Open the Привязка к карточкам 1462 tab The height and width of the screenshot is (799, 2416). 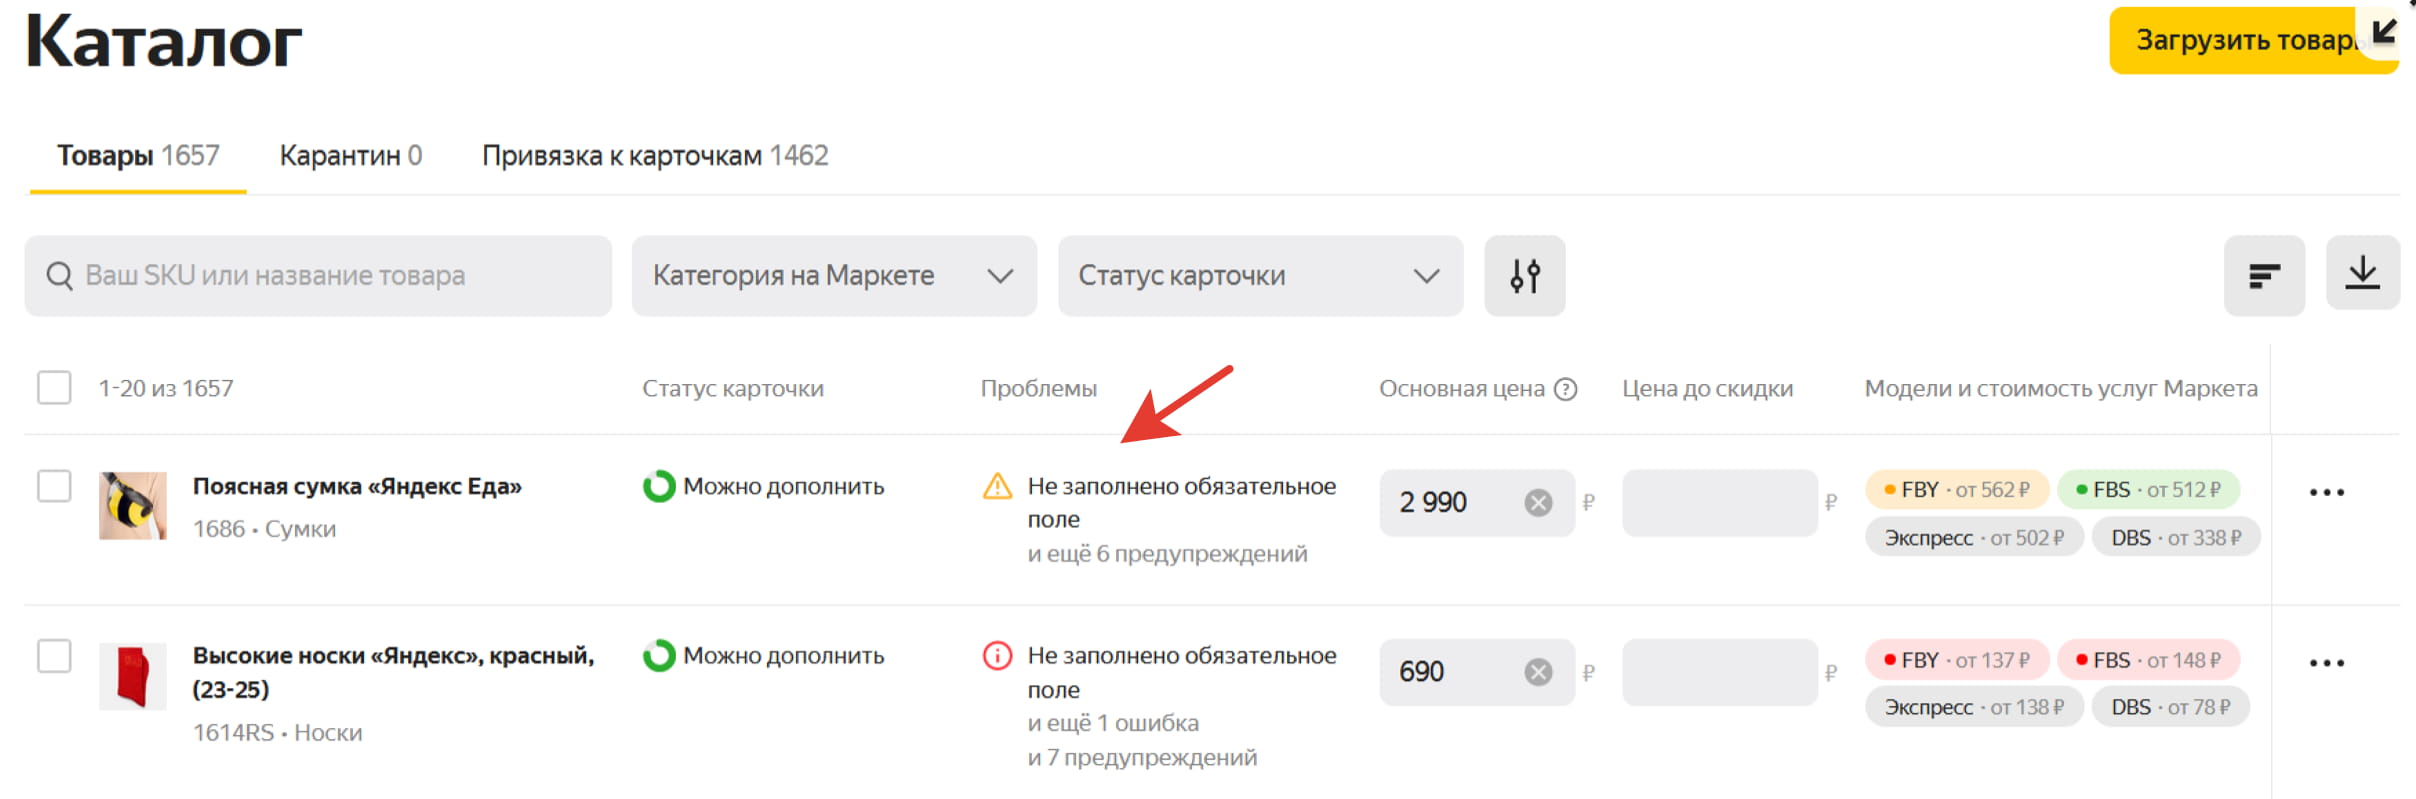coord(655,156)
